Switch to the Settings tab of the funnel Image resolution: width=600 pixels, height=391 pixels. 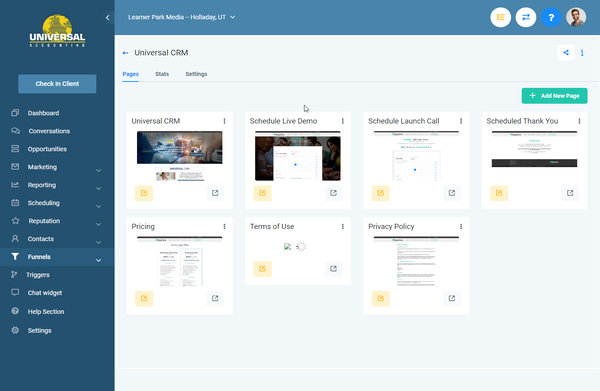(x=196, y=74)
